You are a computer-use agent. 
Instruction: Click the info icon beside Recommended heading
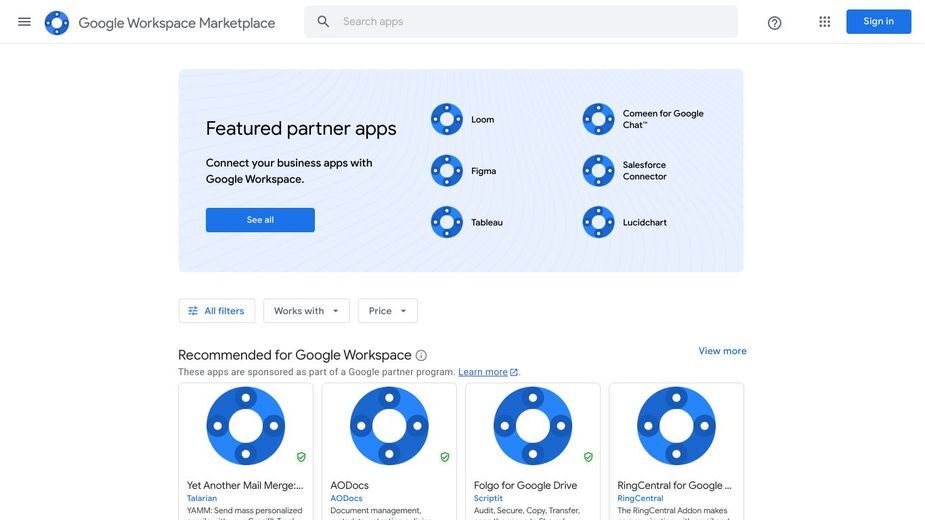[421, 355]
